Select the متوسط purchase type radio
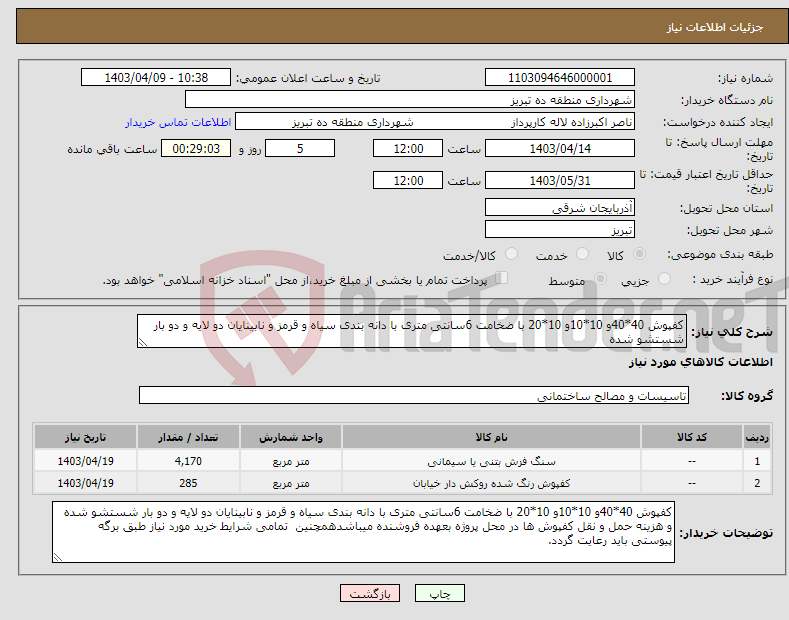789x620 pixels. (600, 278)
